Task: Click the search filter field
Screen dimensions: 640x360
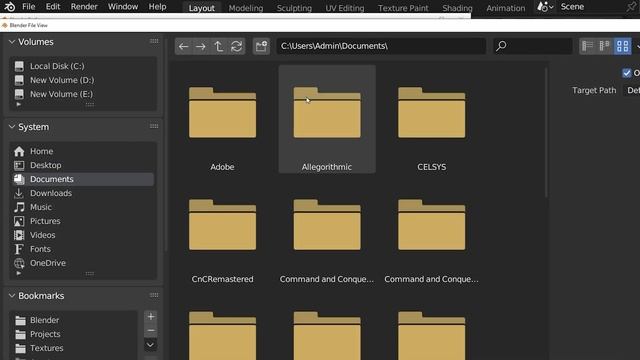Action: [x=533, y=46]
